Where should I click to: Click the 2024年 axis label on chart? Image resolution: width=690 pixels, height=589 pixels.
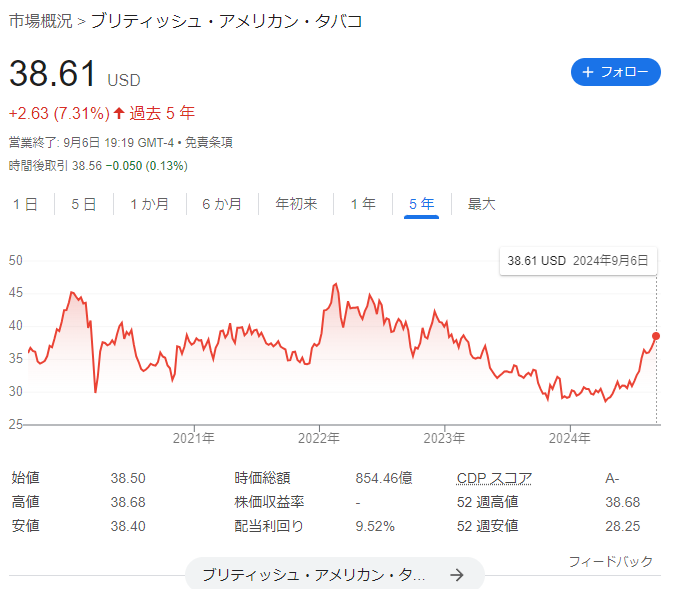[x=570, y=438]
